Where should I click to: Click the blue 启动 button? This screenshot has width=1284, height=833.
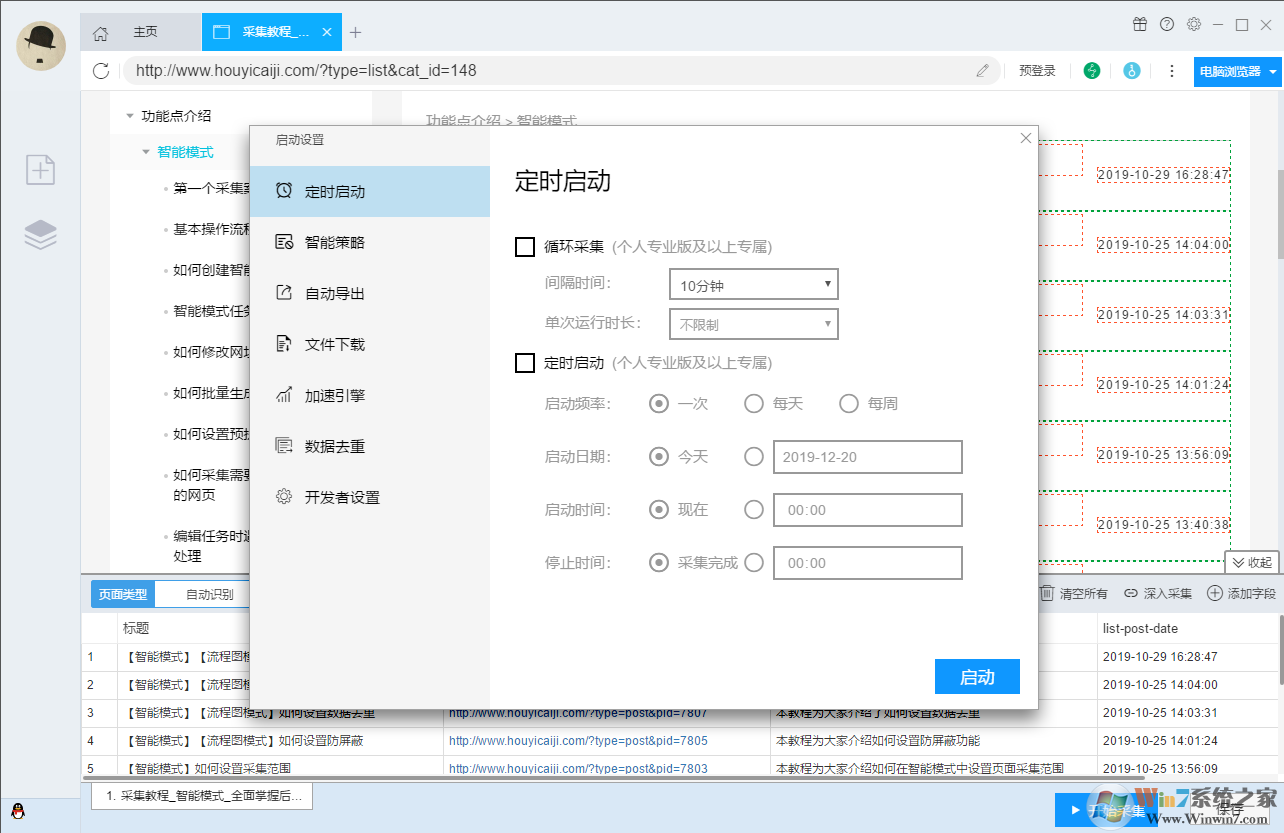point(977,676)
